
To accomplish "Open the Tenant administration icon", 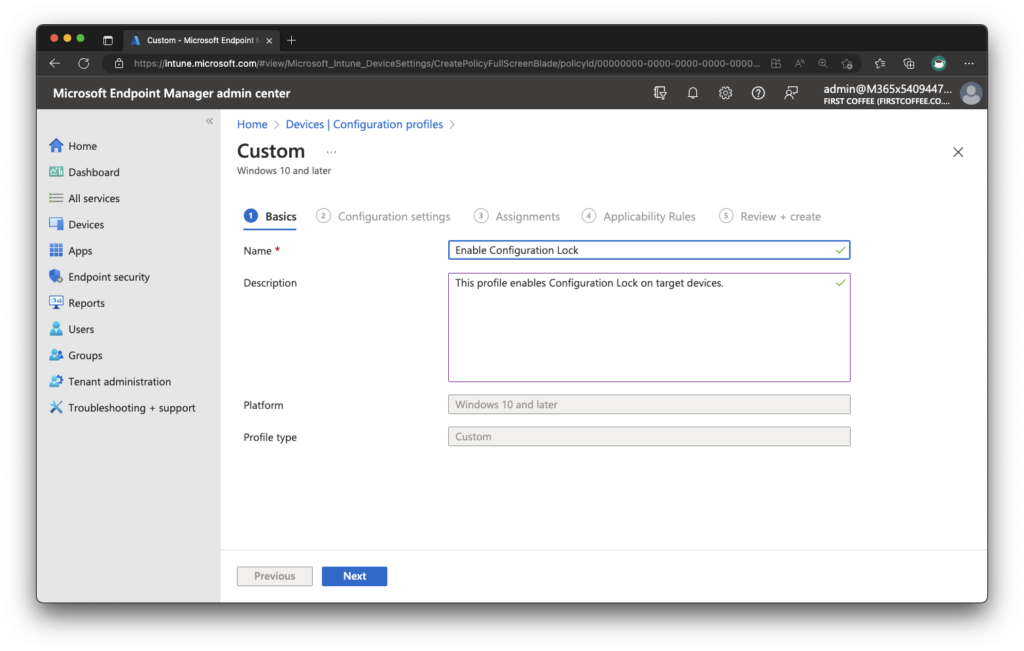I will coord(56,381).
